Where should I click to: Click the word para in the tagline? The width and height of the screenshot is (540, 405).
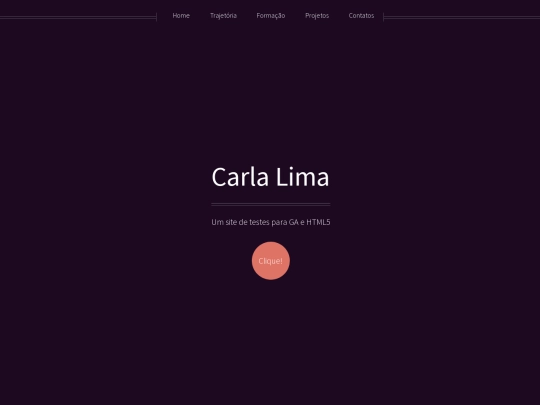tap(279, 222)
